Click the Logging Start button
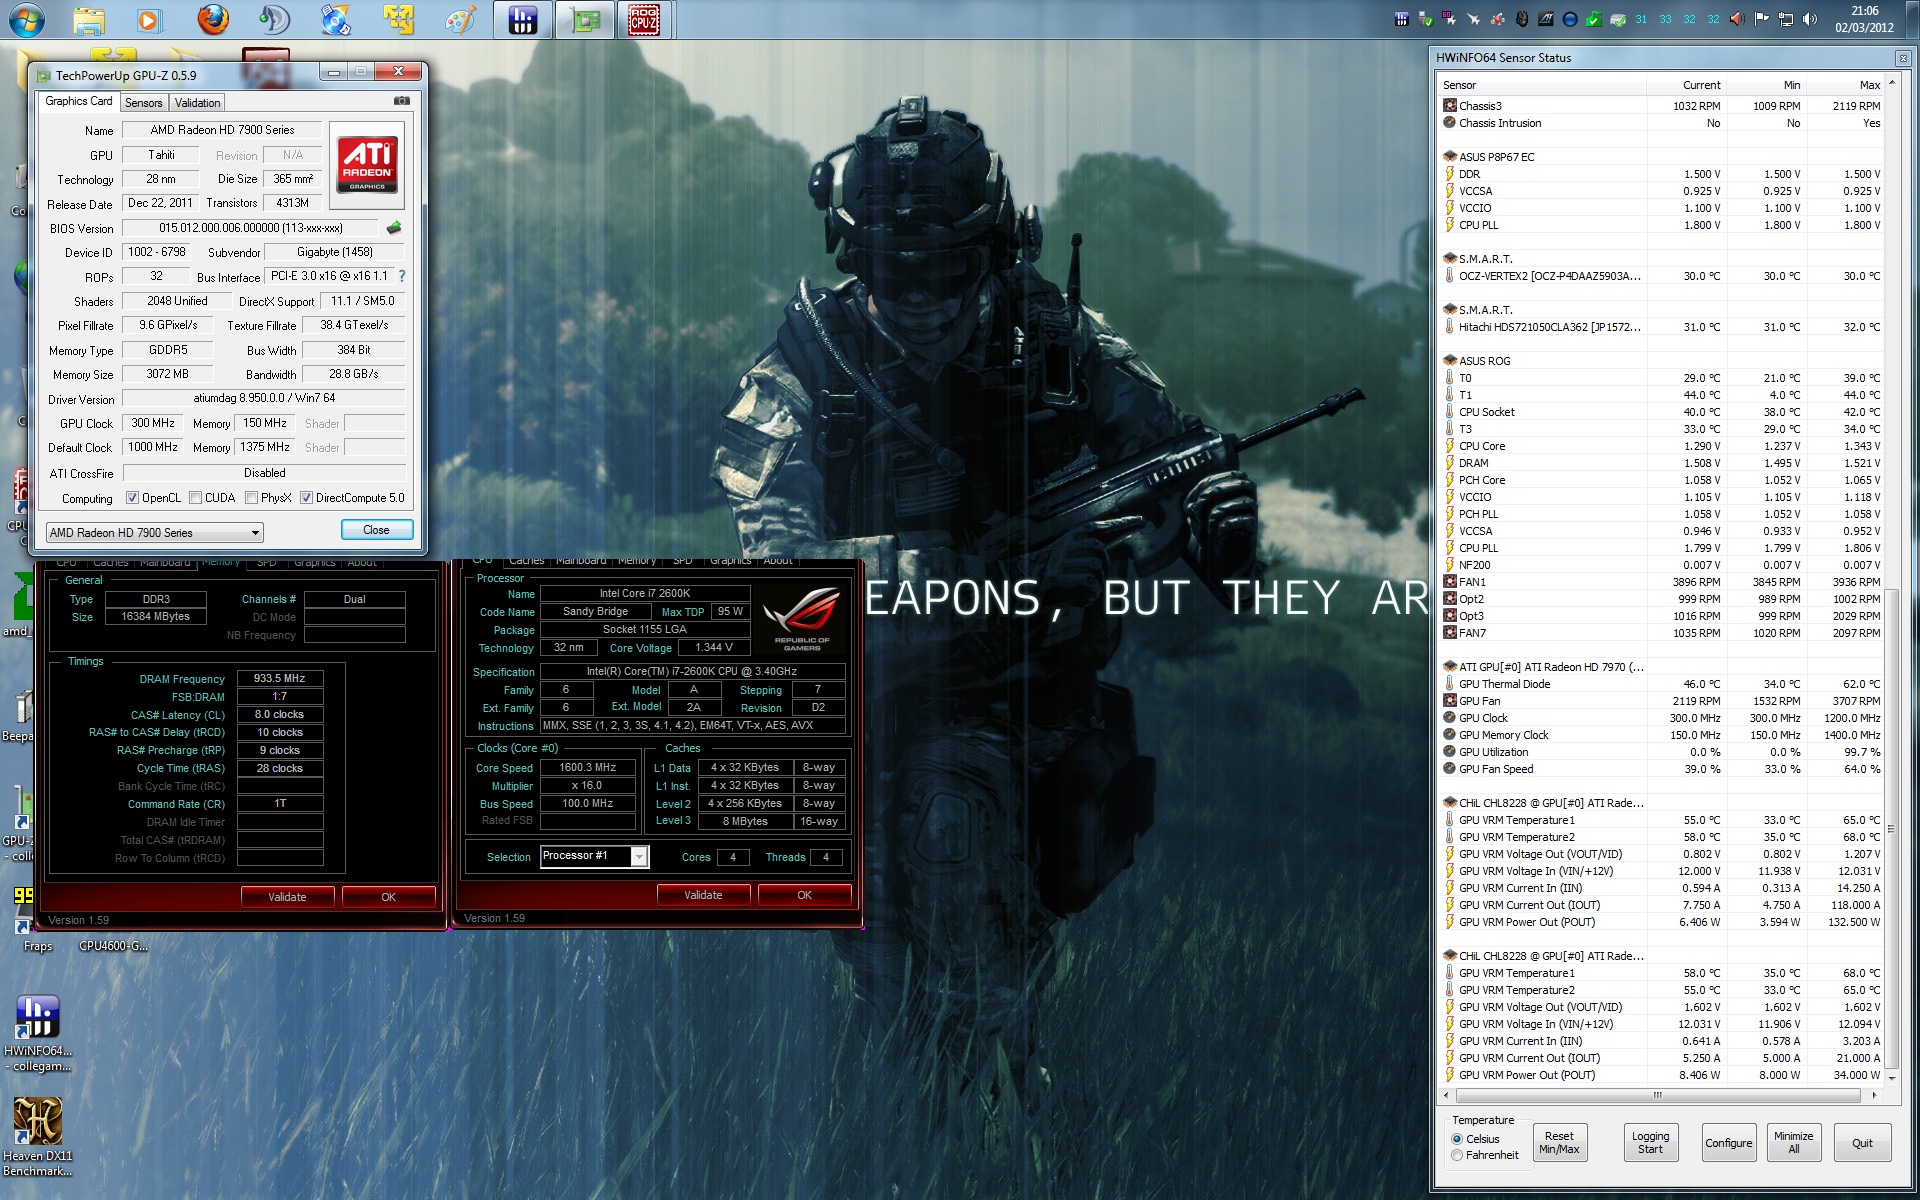1920x1200 pixels. tap(1650, 1143)
